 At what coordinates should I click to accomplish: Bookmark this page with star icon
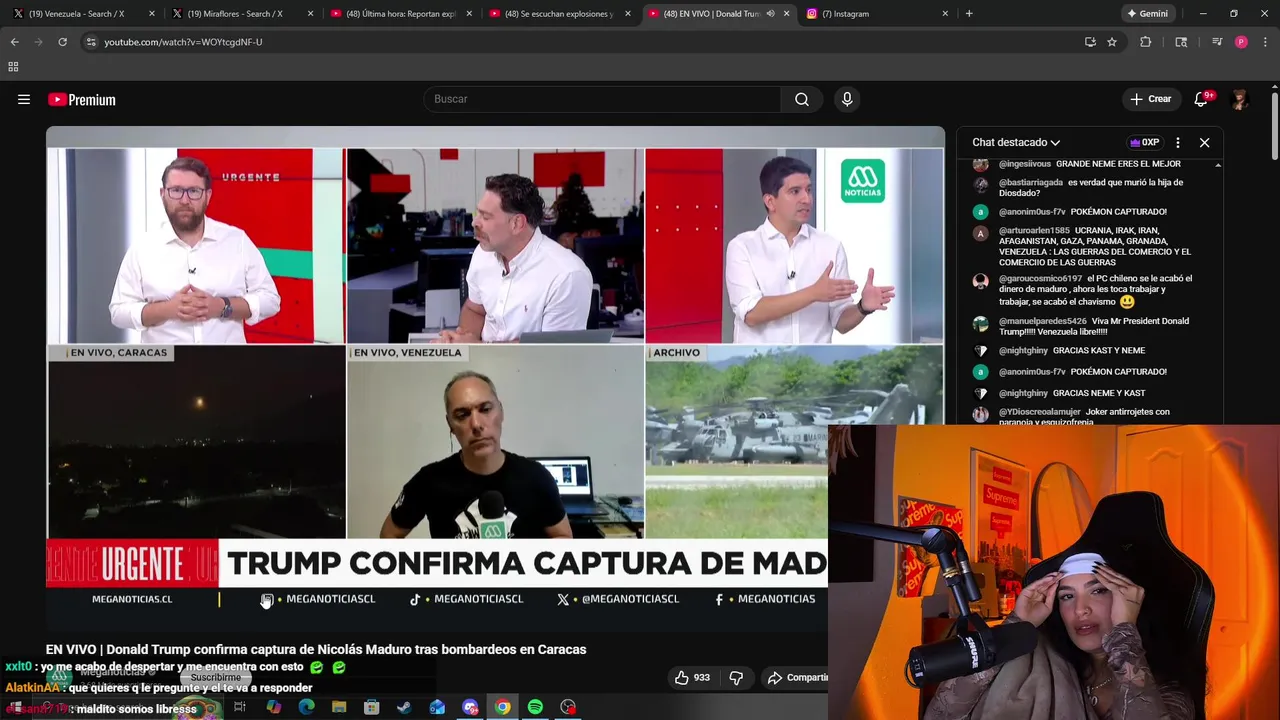click(x=1112, y=42)
